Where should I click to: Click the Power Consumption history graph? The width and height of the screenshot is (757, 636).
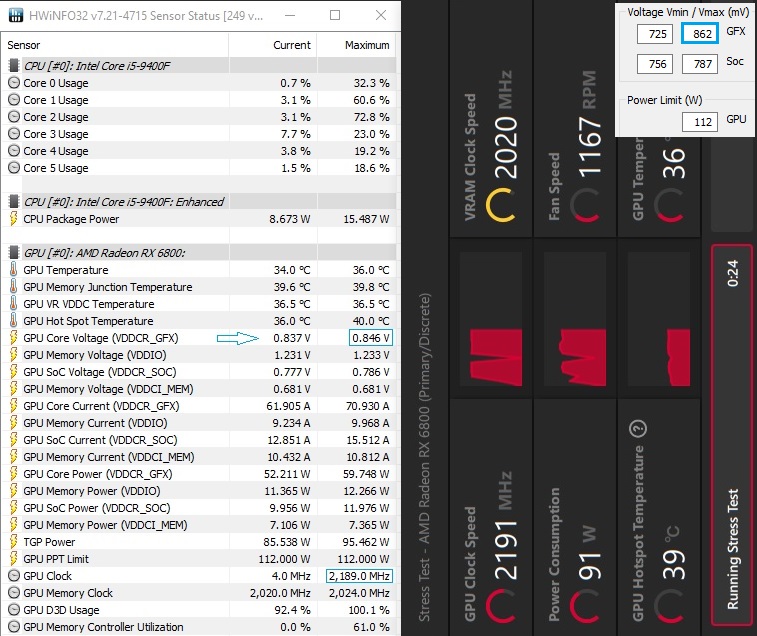[x=575, y=319]
